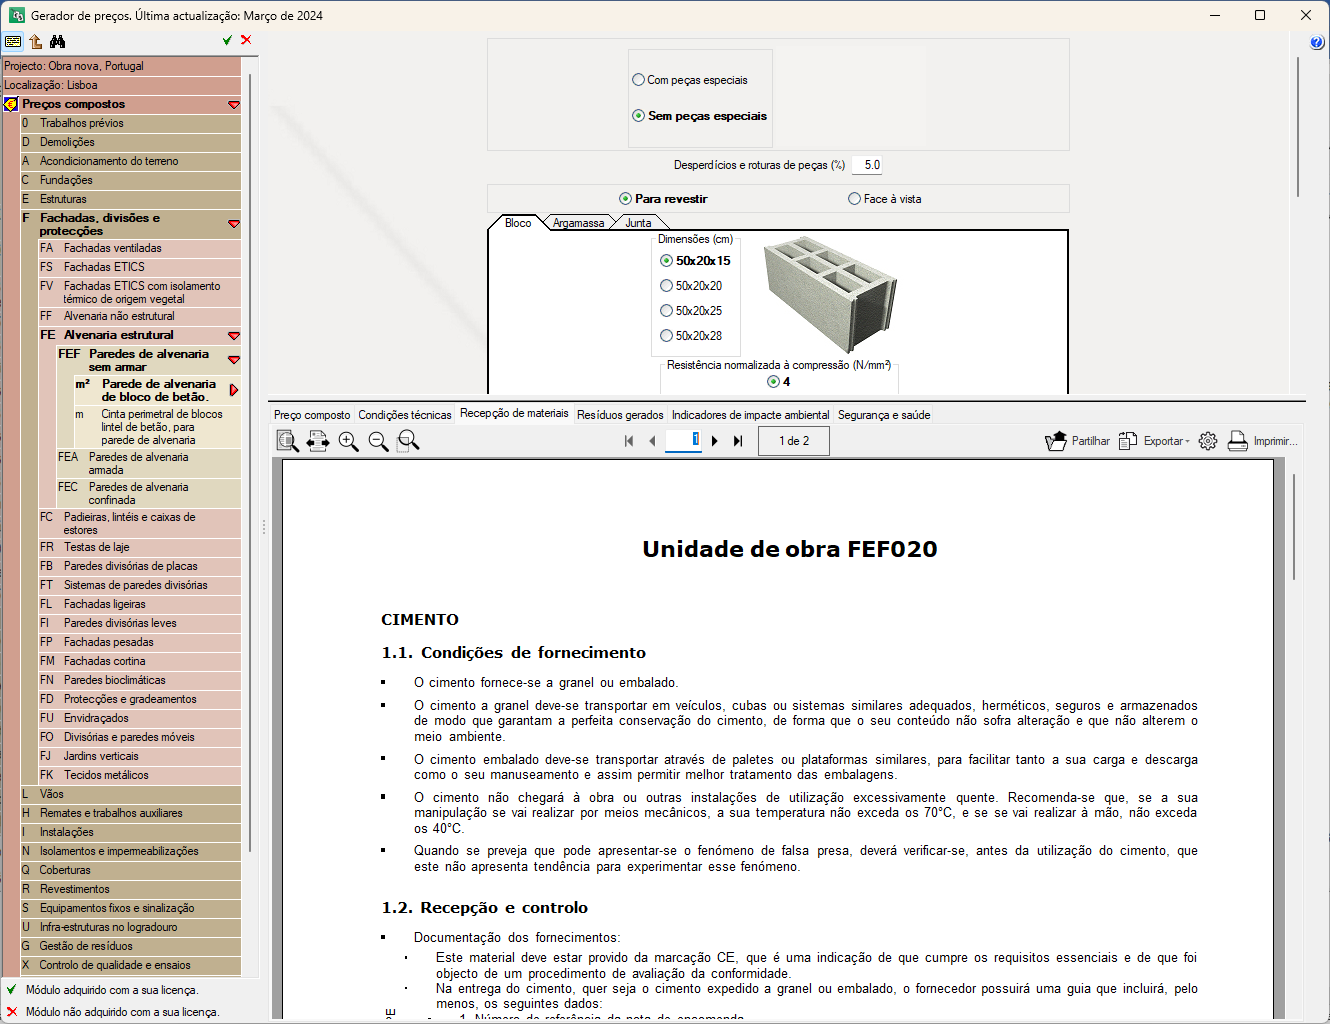Go to next page of the report
The height and width of the screenshot is (1024, 1330).
[714, 441]
